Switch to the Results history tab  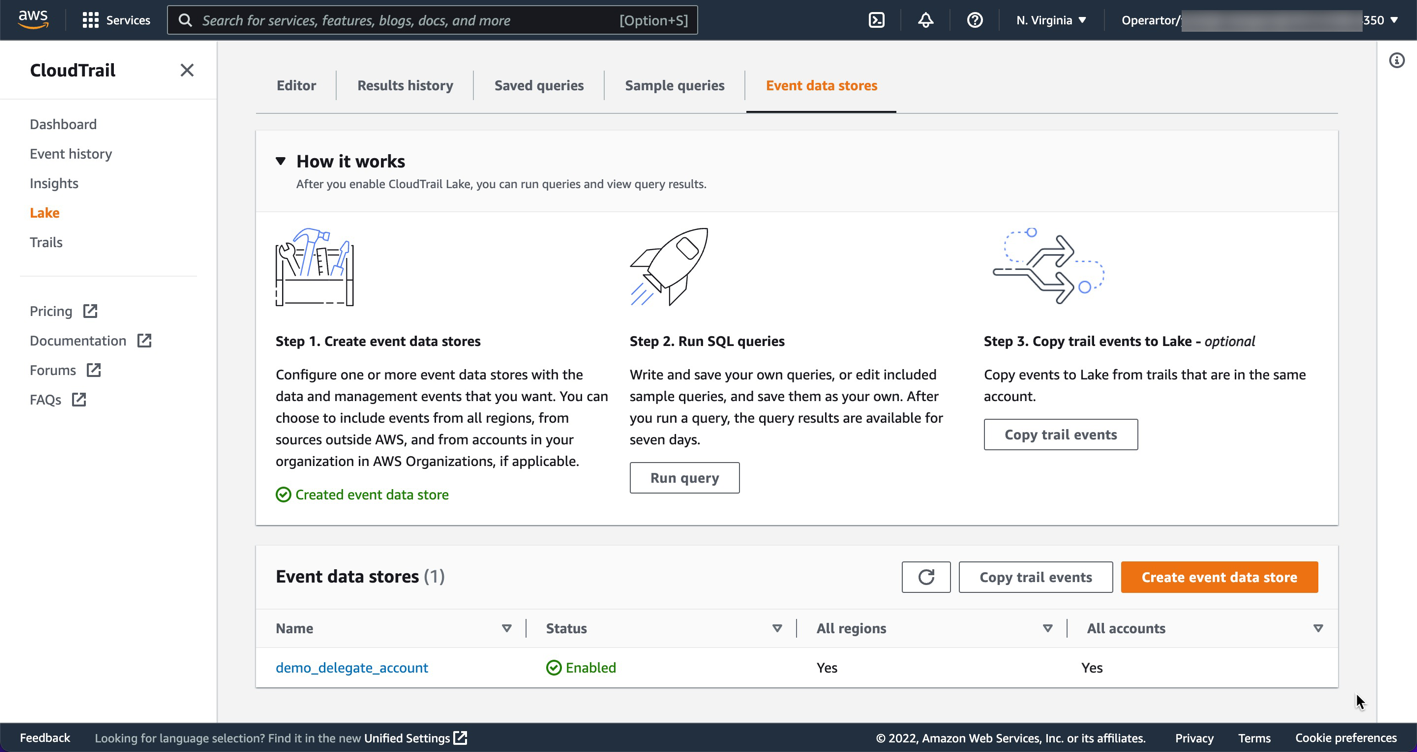(x=405, y=86)
